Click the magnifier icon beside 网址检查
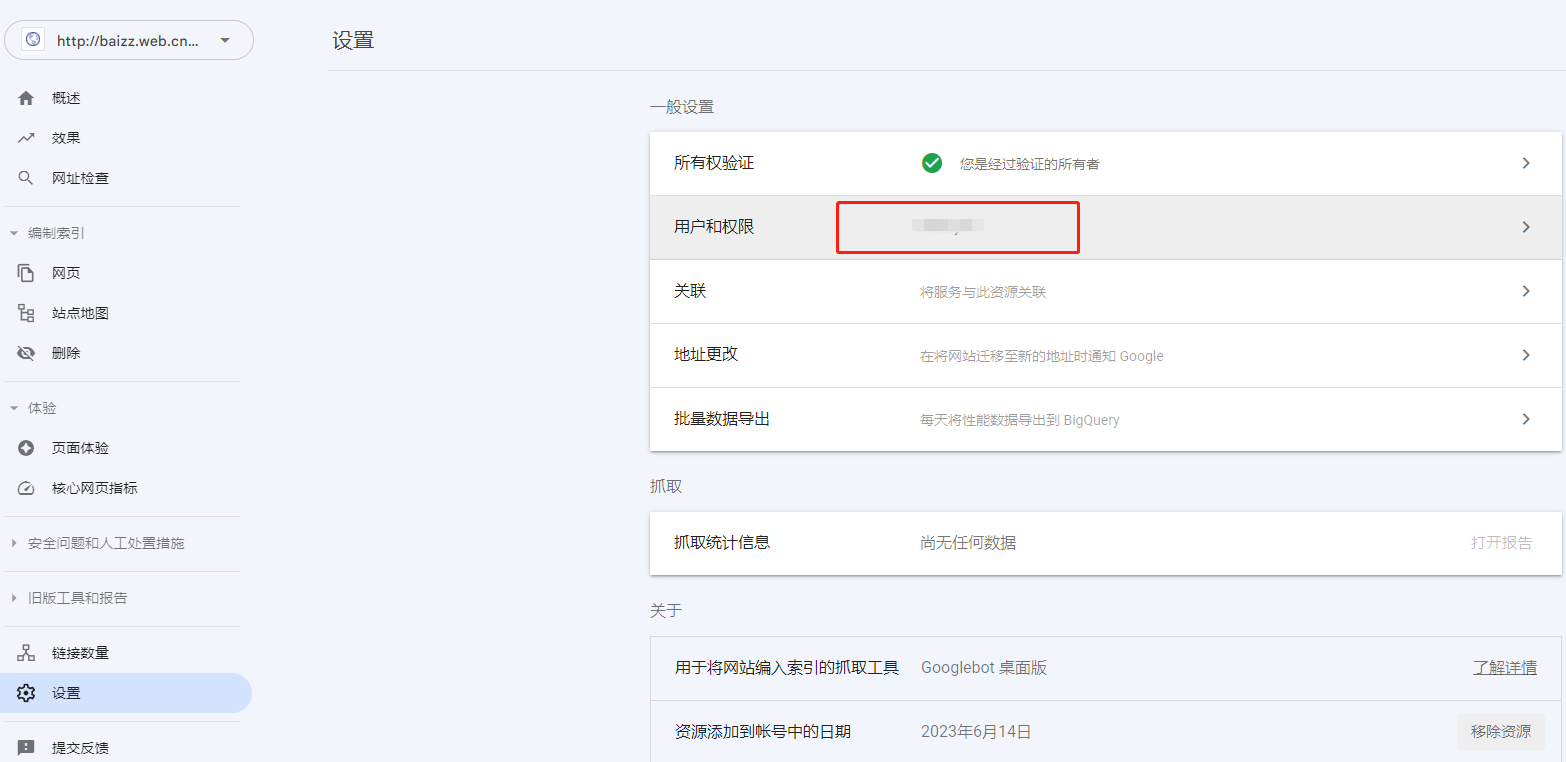The image size is (1566, 762). point(27,178)
